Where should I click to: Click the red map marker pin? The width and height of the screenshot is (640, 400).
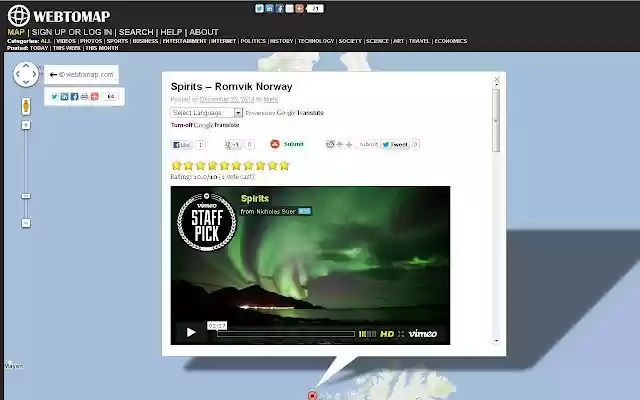pos(312,395)
